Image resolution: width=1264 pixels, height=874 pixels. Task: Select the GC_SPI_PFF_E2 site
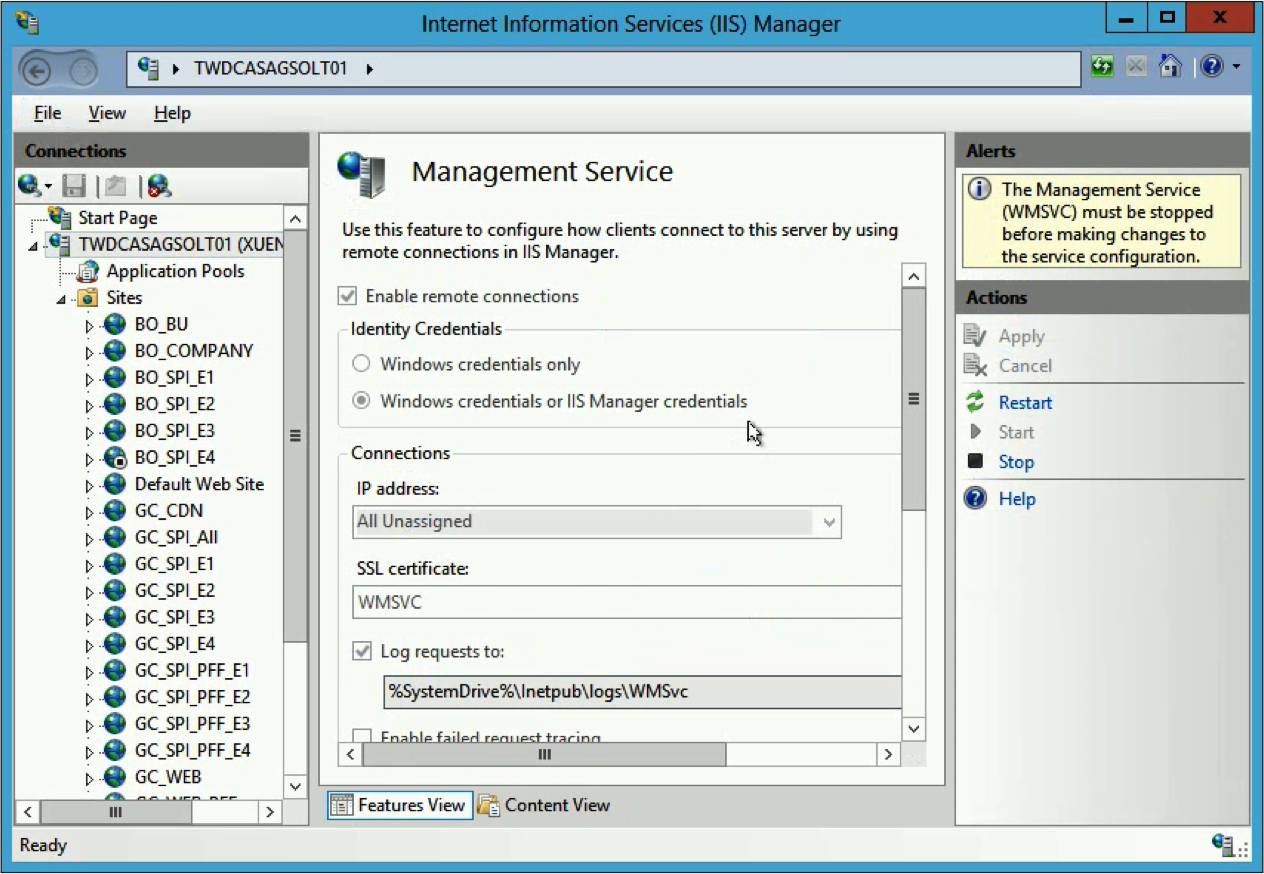point(192,697)
